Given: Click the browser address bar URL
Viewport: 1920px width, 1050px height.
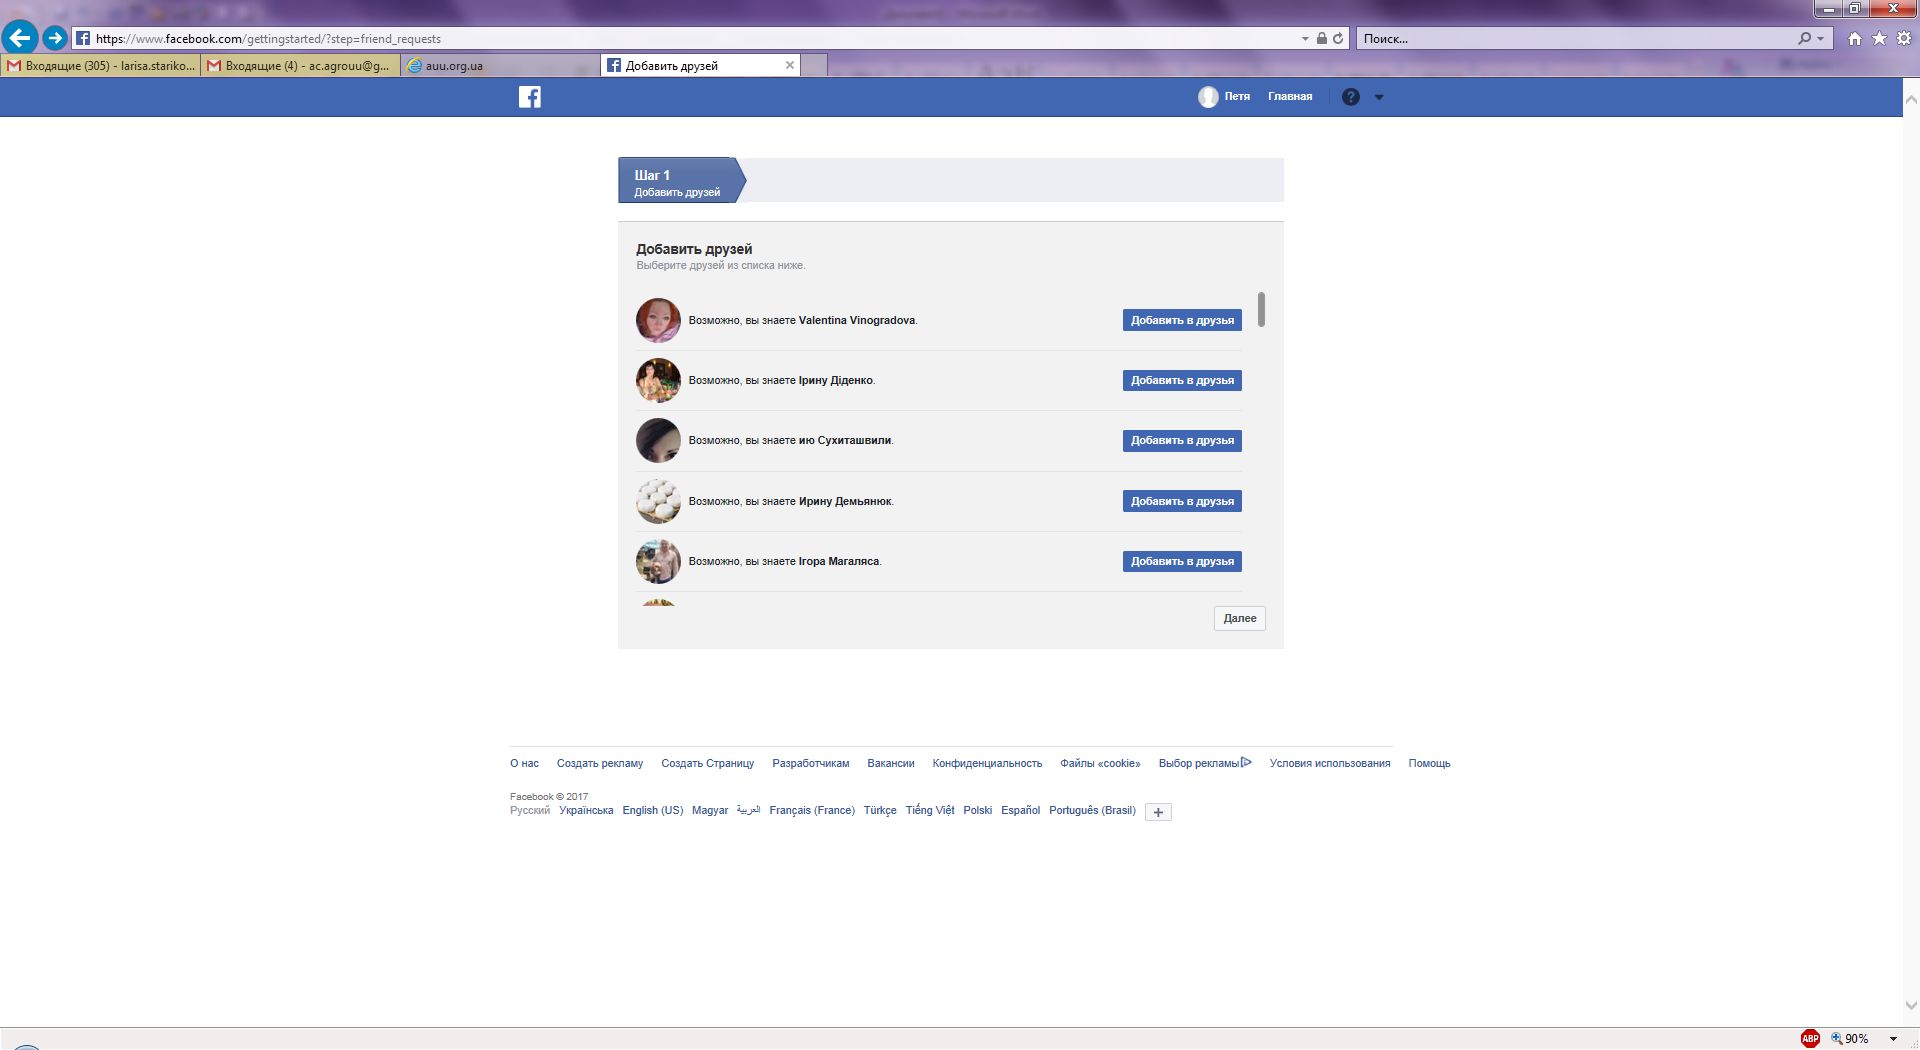Looking at the screenshot, I should (x=268, y=39).
